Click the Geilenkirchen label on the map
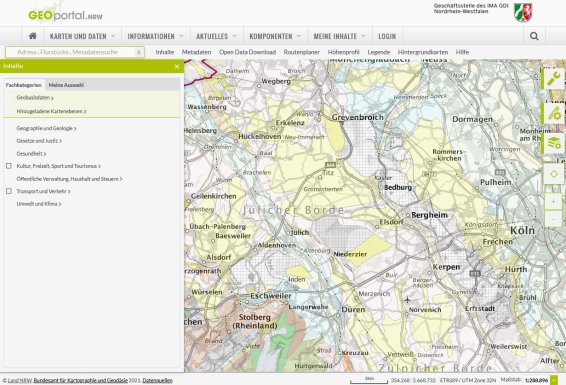566x385 pixels. [213, 196]
